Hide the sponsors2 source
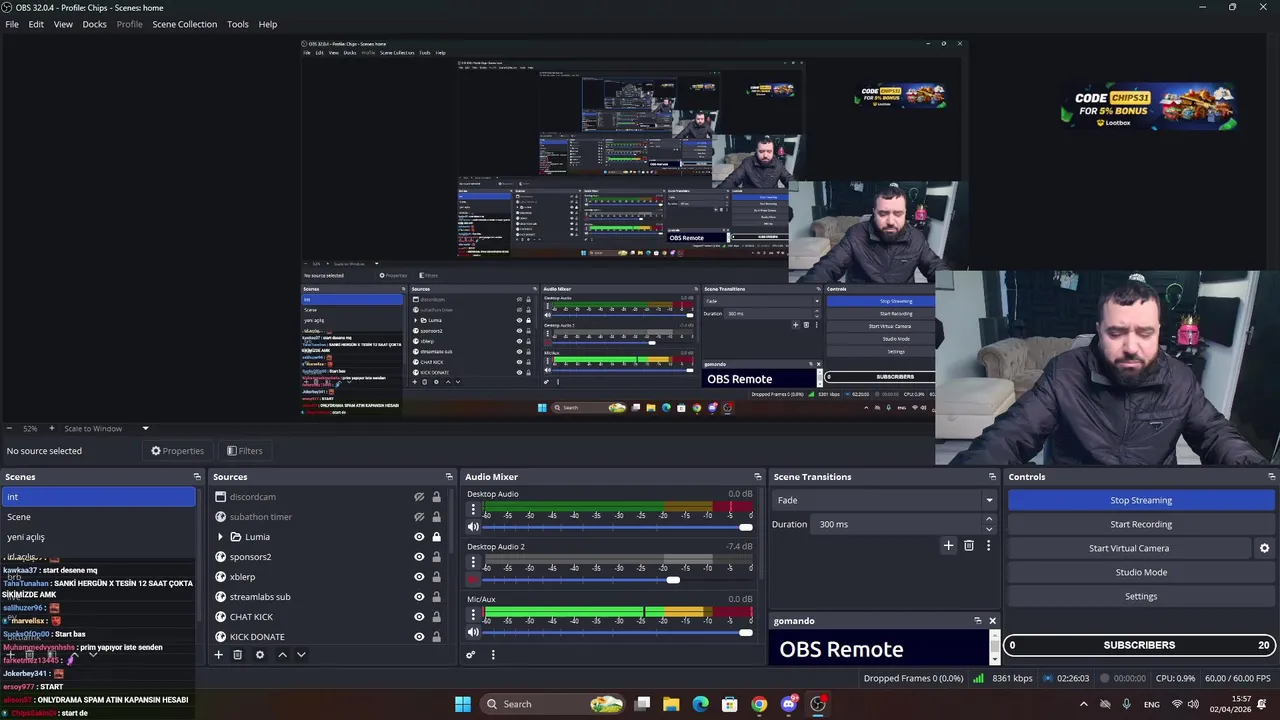Screen dimensions: 1280x720 tap(419, 557)
